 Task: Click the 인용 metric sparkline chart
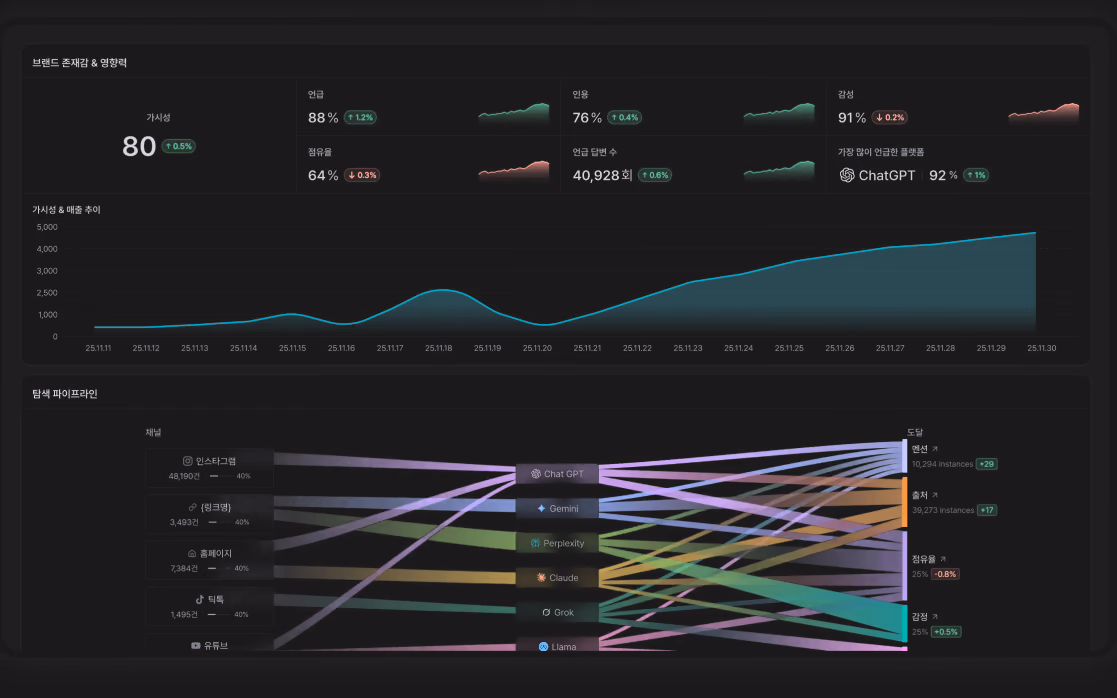point(779,114)
